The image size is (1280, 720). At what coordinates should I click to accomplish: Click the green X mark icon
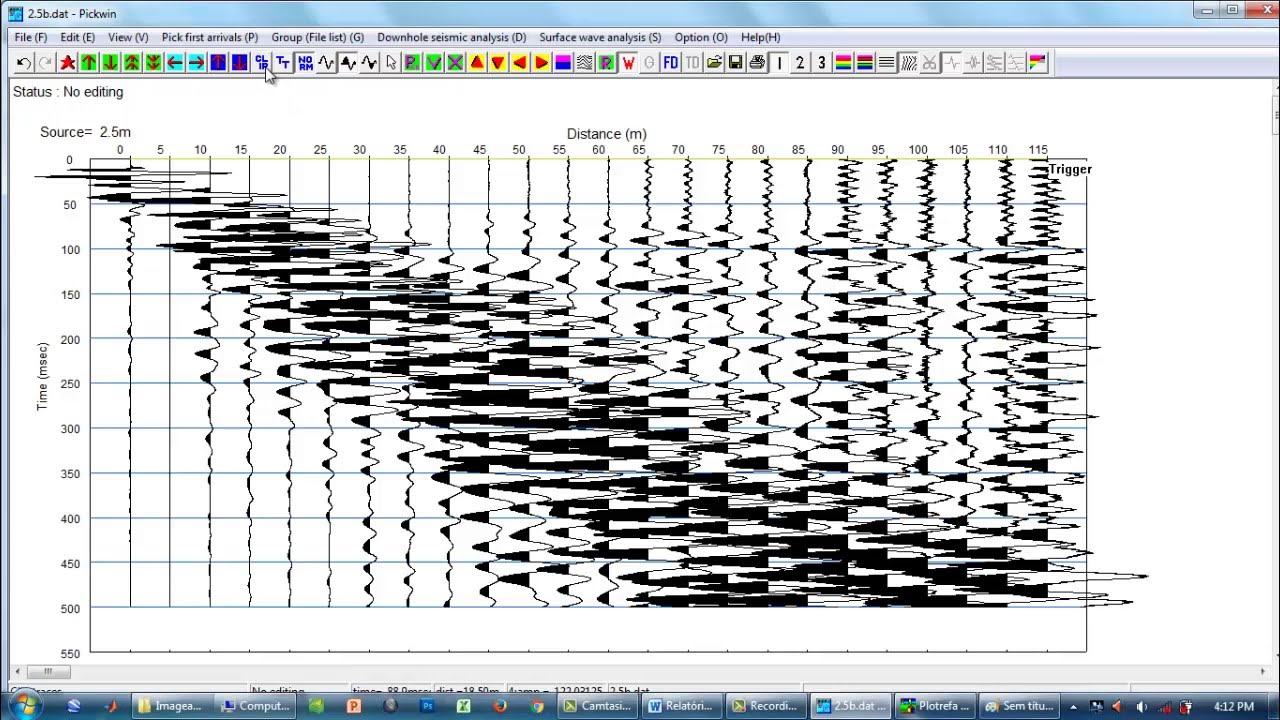point(455,63)
